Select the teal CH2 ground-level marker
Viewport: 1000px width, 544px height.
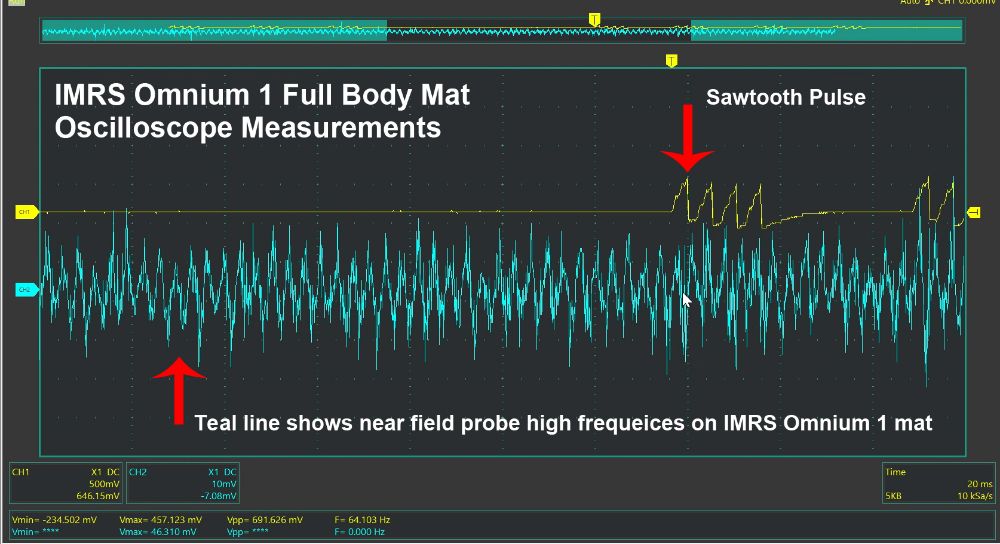pos(26,290)
